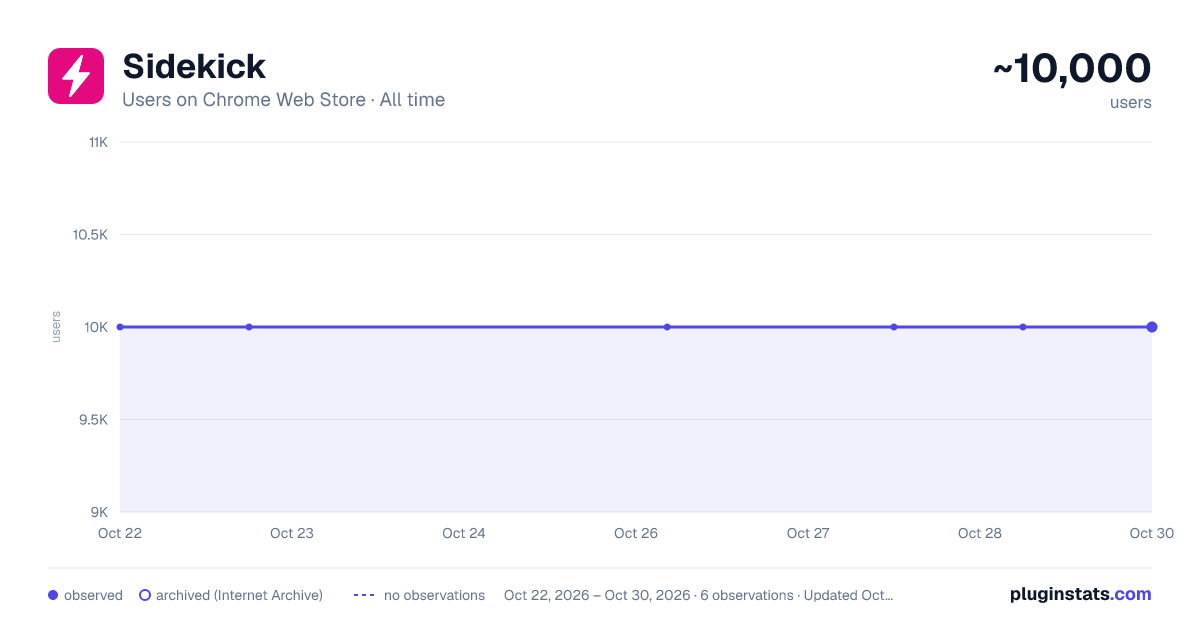Click the hollow 'archived' legend circle

pyautogui.click(x=145, y=595)
